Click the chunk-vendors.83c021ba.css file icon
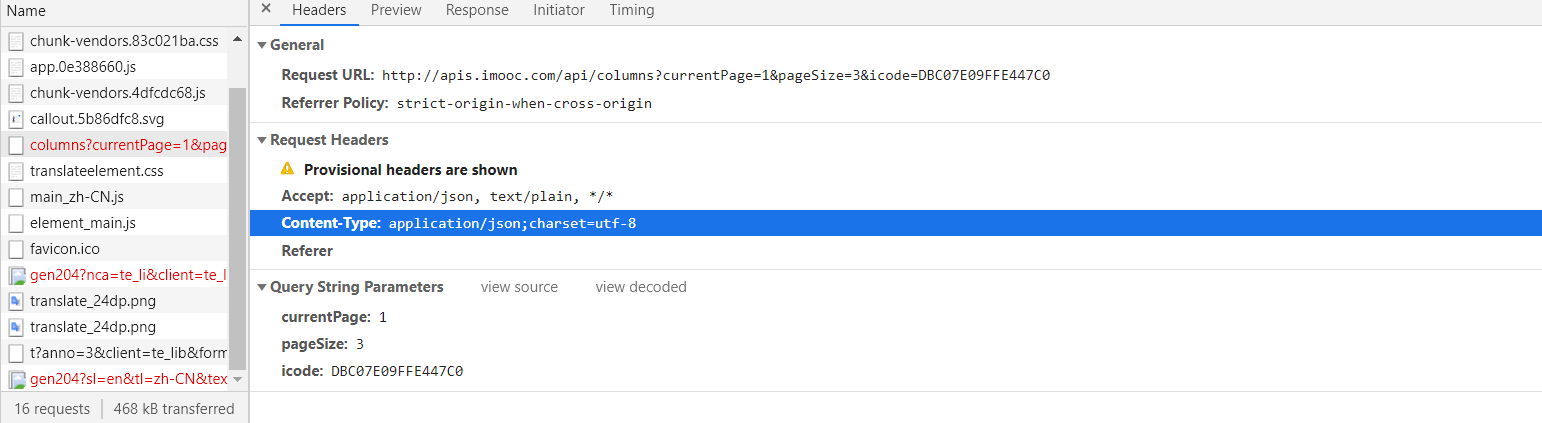The height and width of the screenshot is (423, 1542). point(16,41)
